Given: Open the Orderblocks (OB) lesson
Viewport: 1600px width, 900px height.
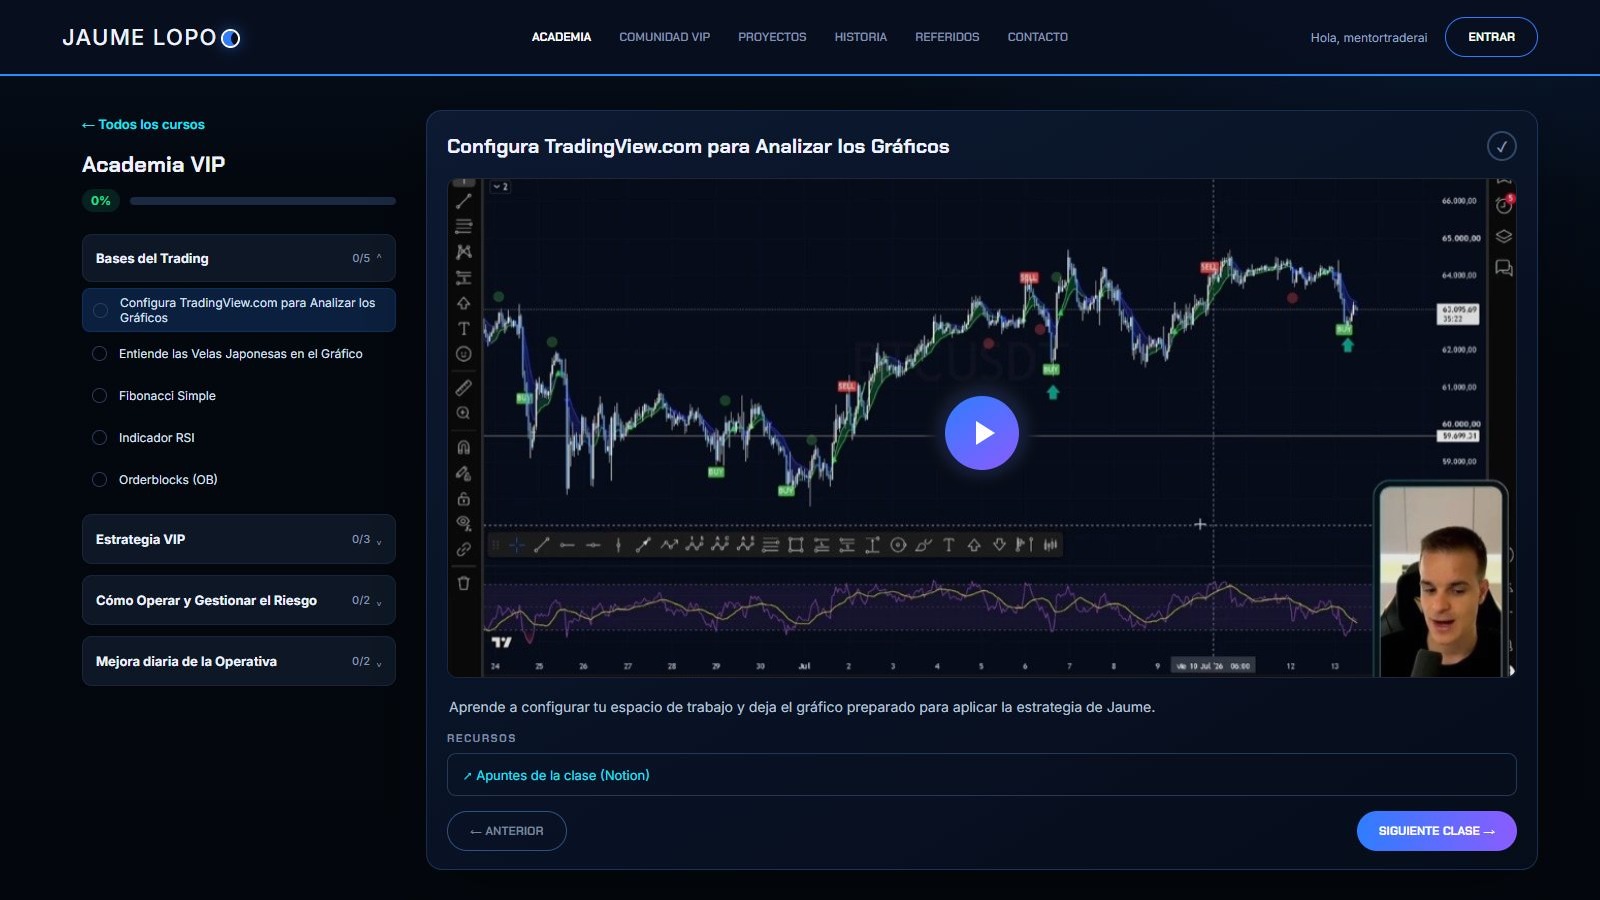Looking at the screenshot, I should pyautogui.click(x=239, y=480).
